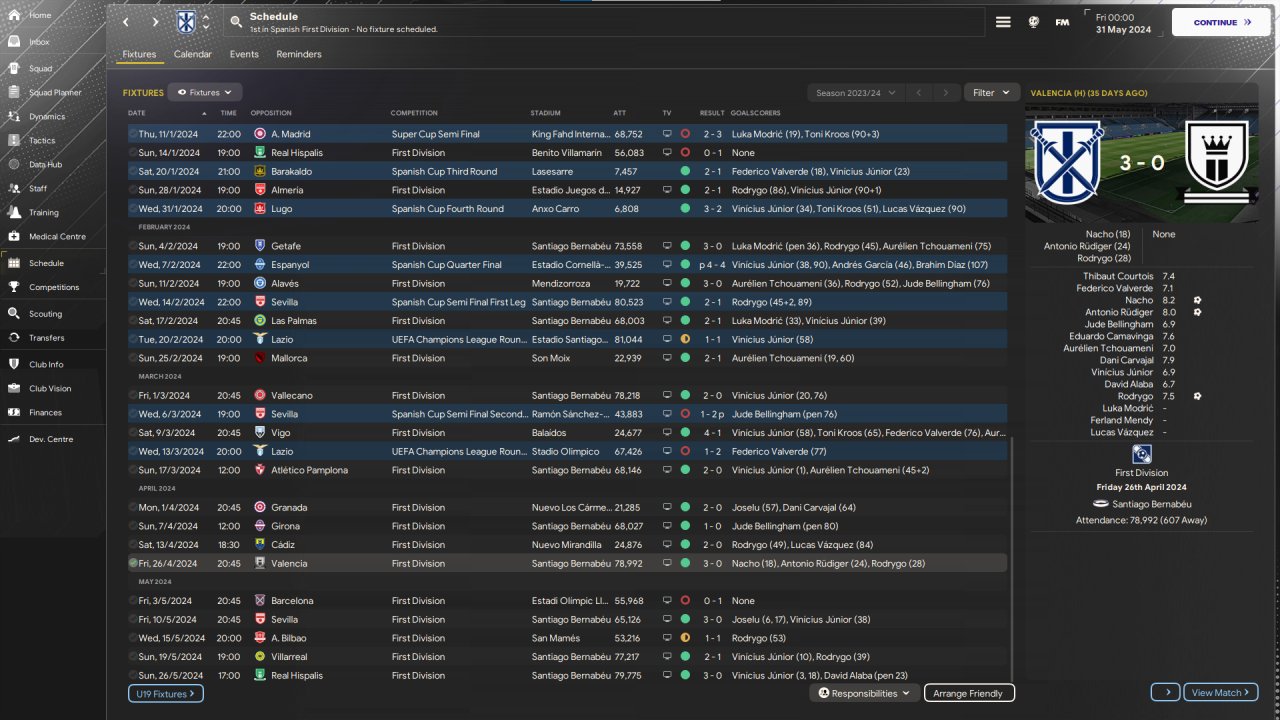Switch to the Fixtures tab
The height and width of the screenshot is (720, 1280).
139,54
